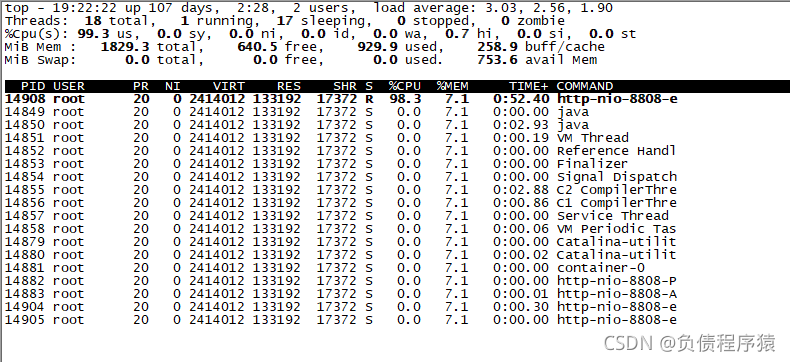
Task: Click the PID column header
Action: pos(33,86)
